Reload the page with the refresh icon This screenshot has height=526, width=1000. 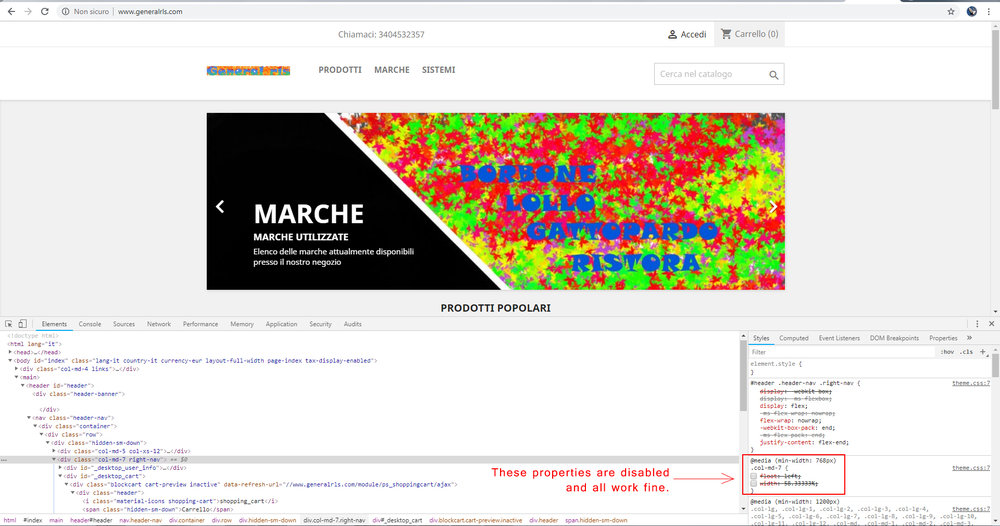(x=45, y=11)
